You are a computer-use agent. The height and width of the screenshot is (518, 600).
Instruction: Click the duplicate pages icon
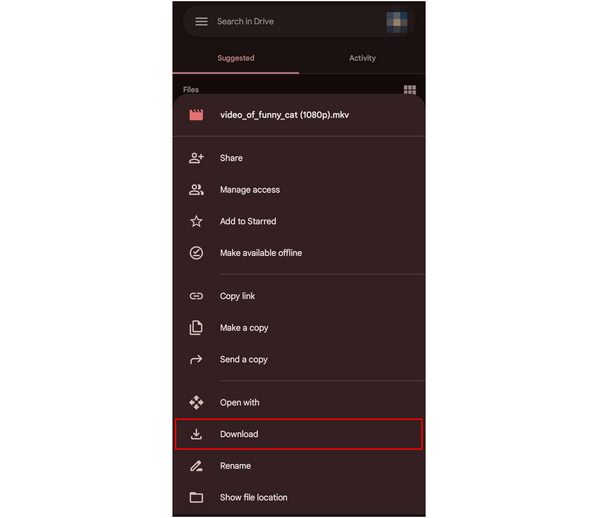[x=196, y=328]
